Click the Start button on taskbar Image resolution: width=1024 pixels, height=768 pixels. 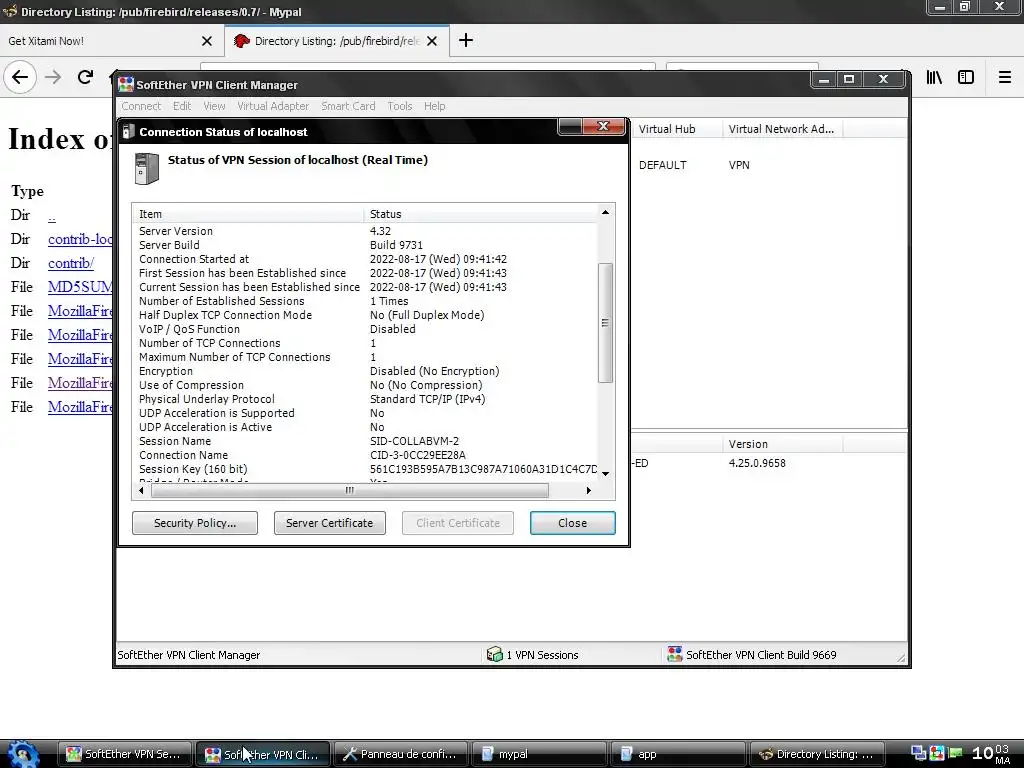(22, 754)
